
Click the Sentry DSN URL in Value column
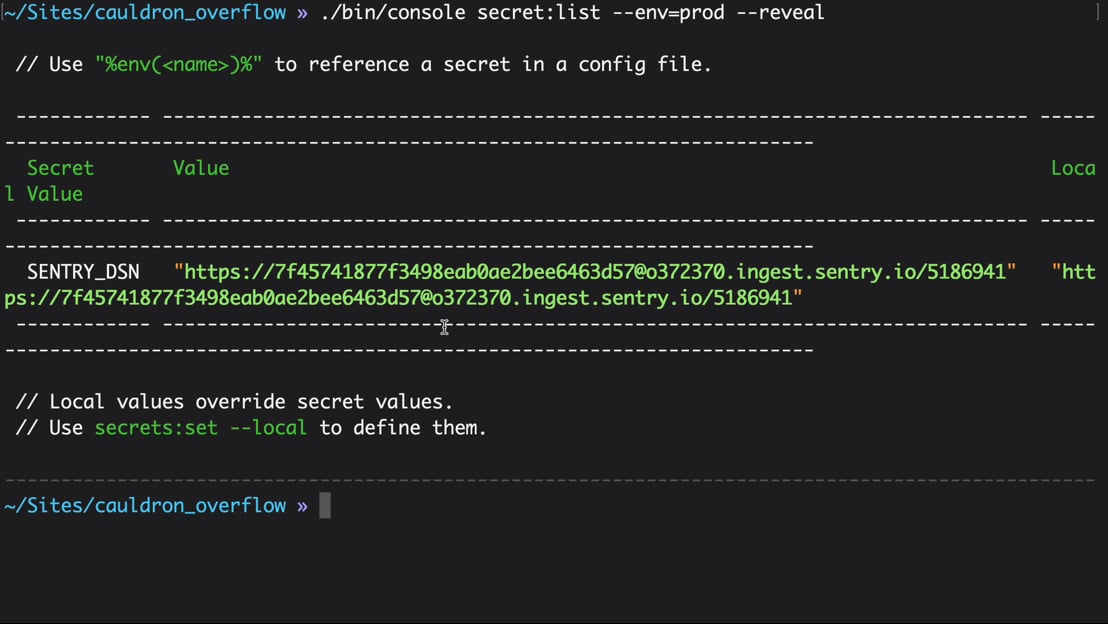[x=595, y=272]
